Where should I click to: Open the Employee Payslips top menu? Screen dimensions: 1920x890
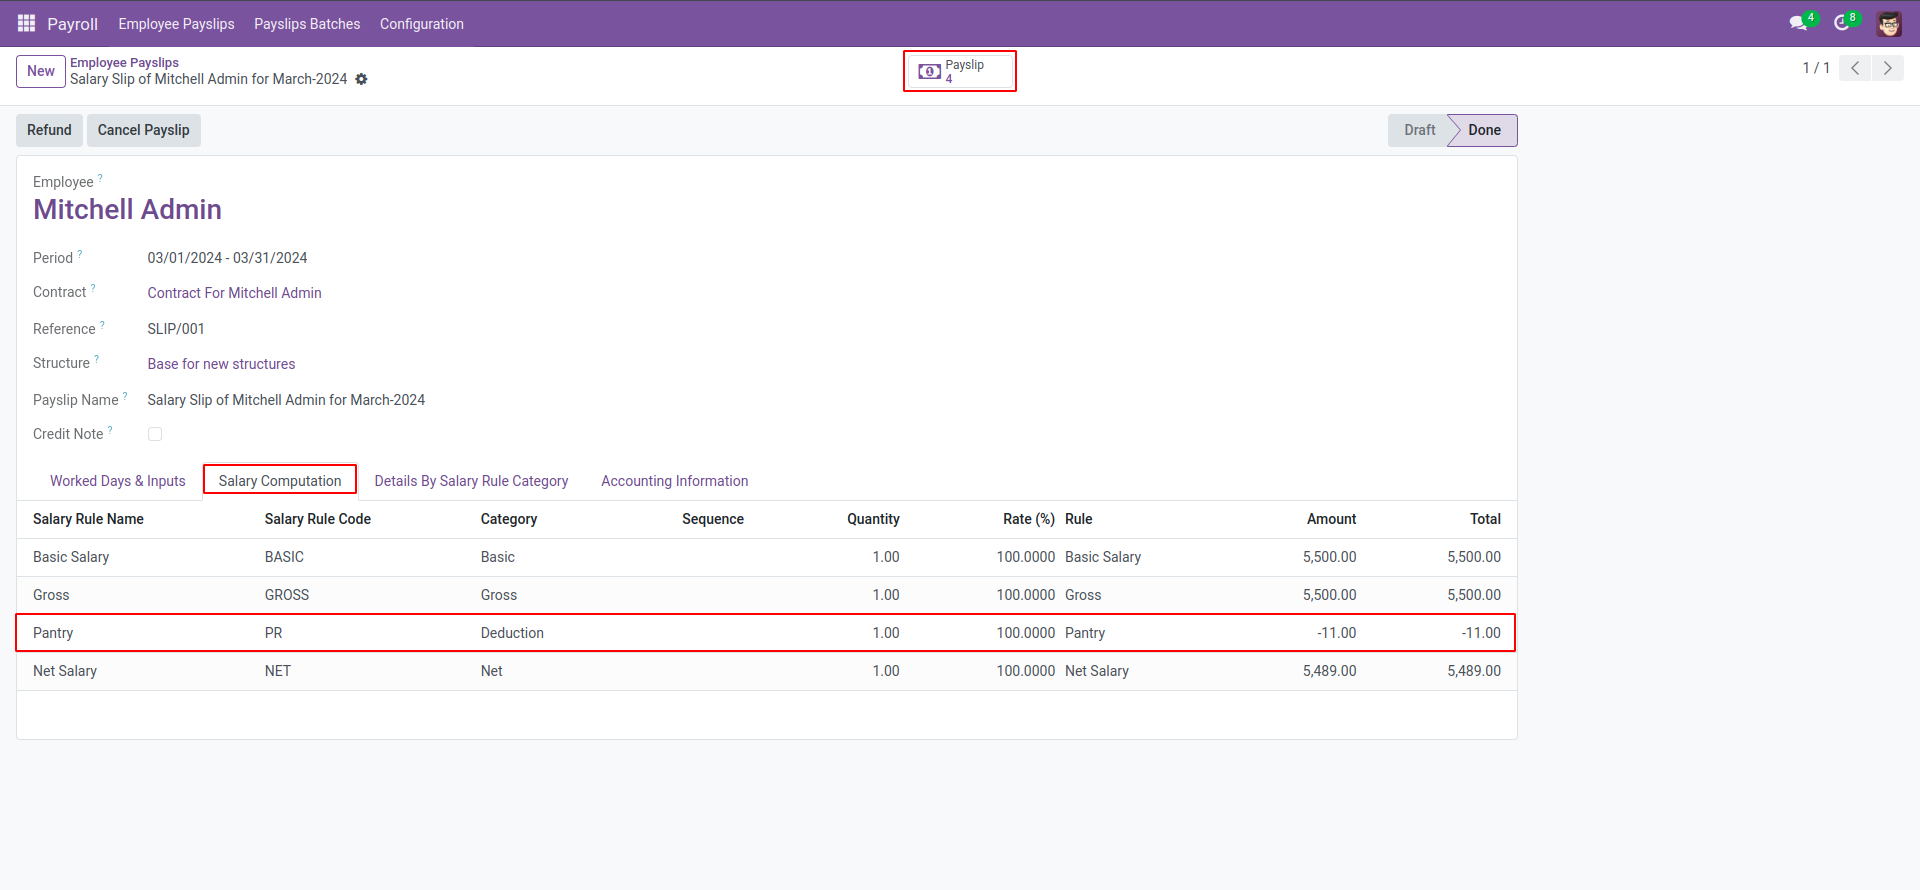tap(176, 24)
